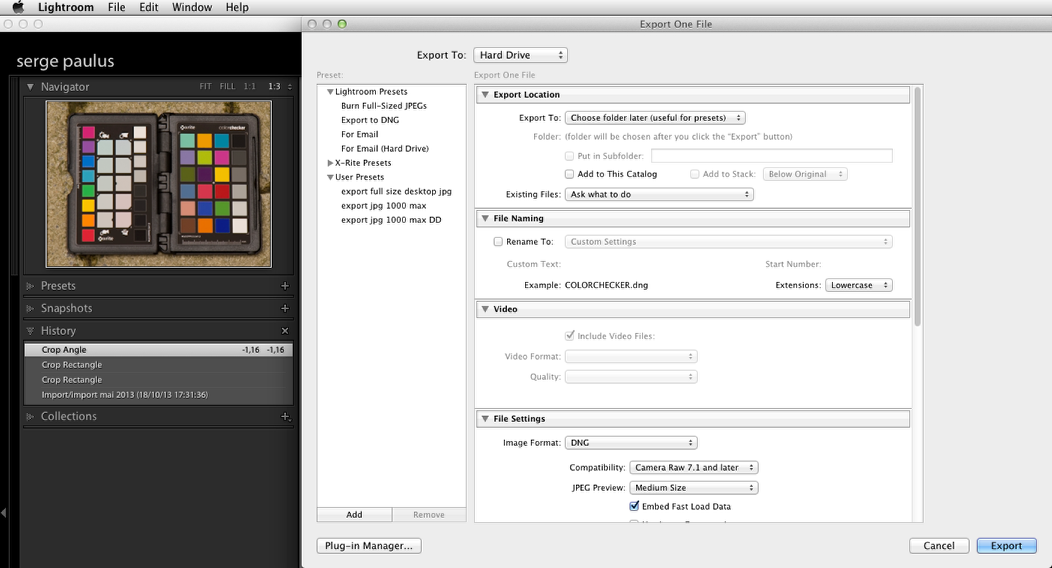Select Burn Full-Sized JPEGs preset

[x=384, y=106]
